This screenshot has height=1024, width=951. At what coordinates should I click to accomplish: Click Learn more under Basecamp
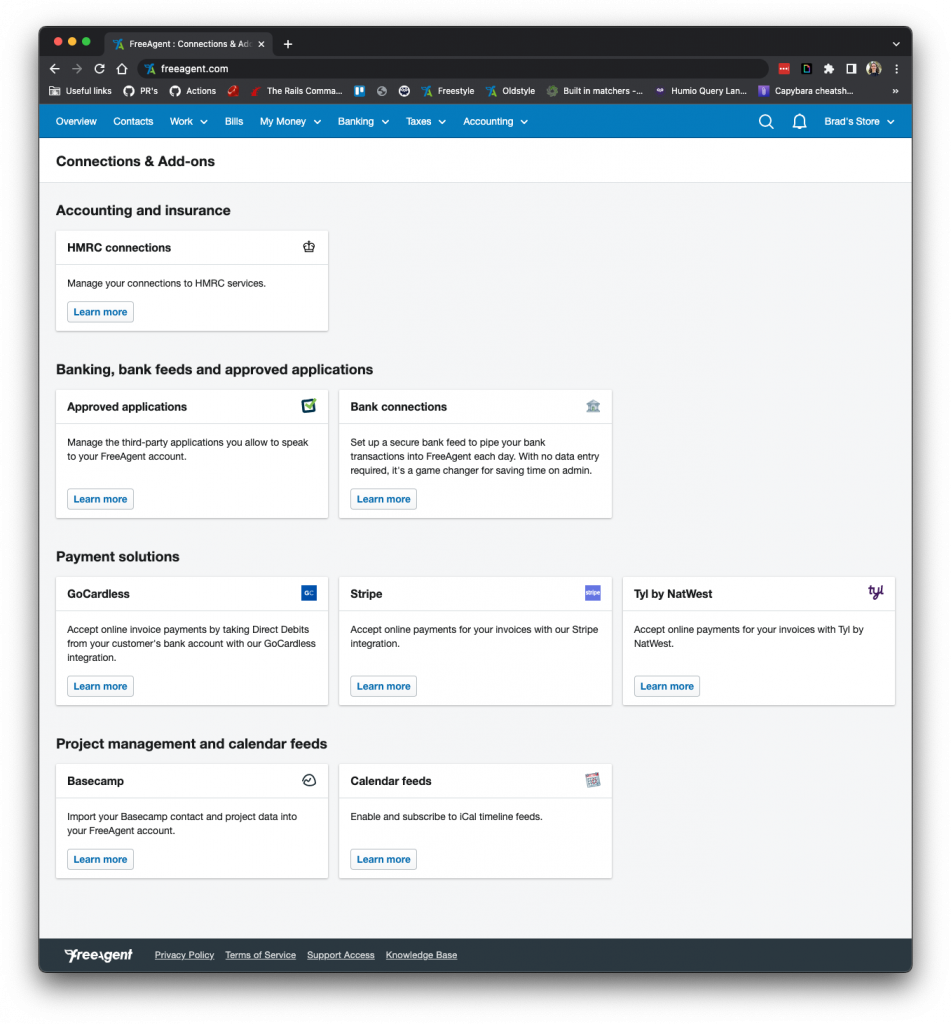point(100,859)
